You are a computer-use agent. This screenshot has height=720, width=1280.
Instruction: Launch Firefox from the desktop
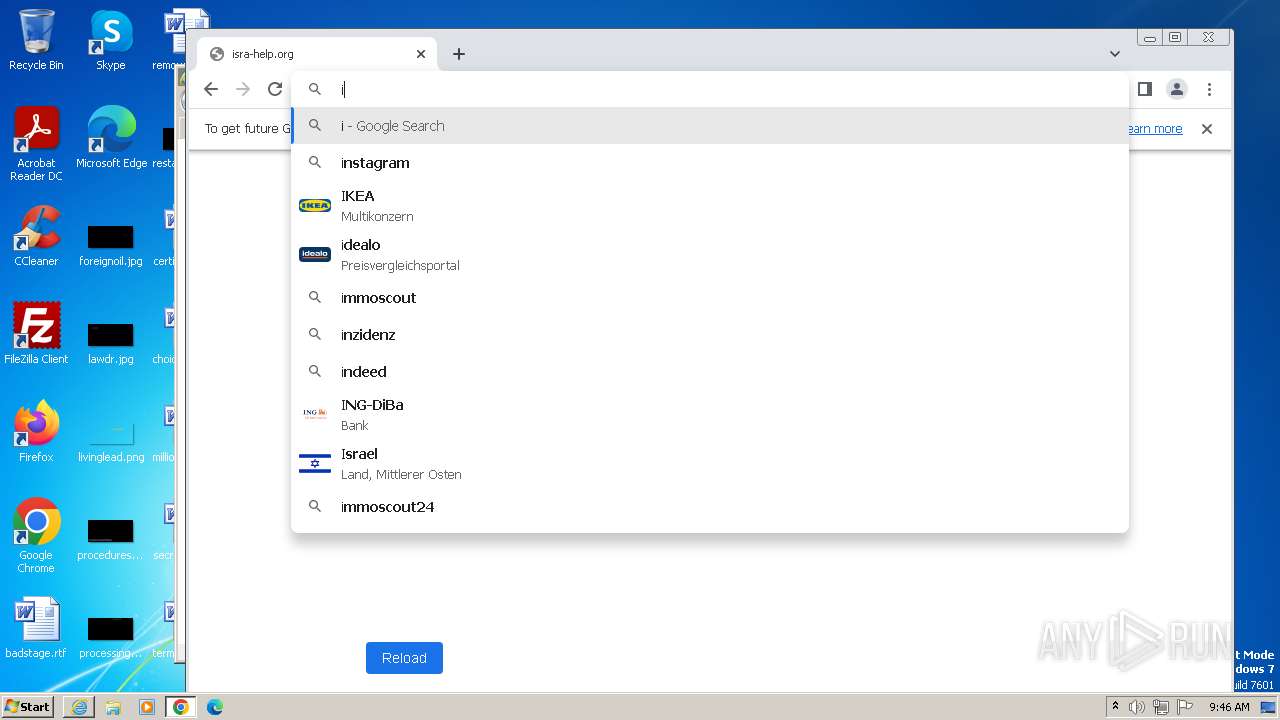point(36,432)
